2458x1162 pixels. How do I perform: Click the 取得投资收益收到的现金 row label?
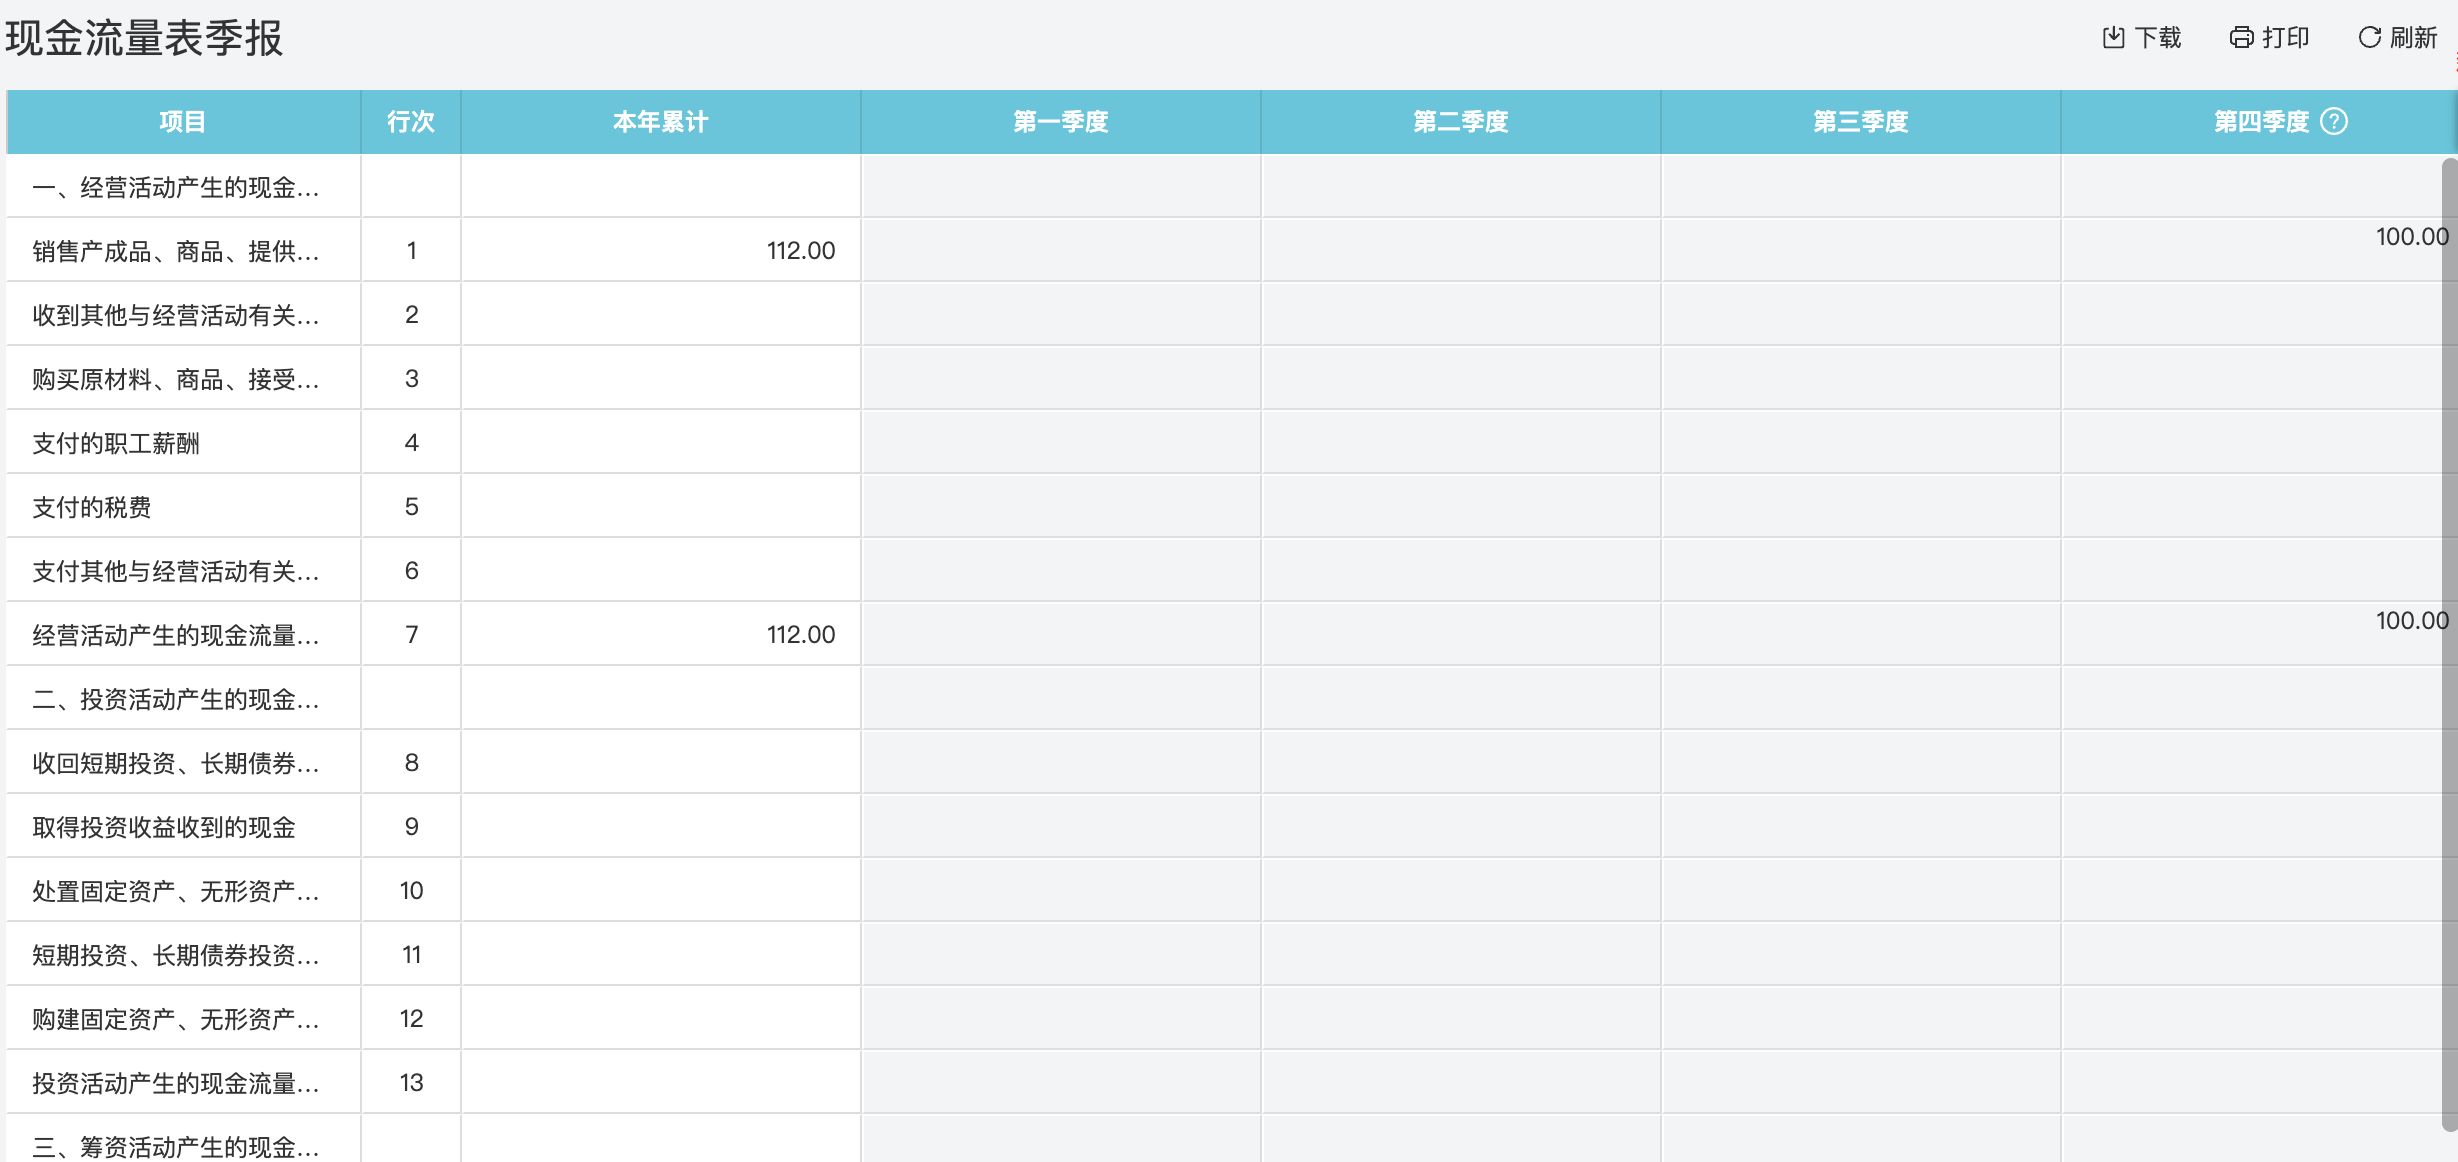tap(164, 827)
